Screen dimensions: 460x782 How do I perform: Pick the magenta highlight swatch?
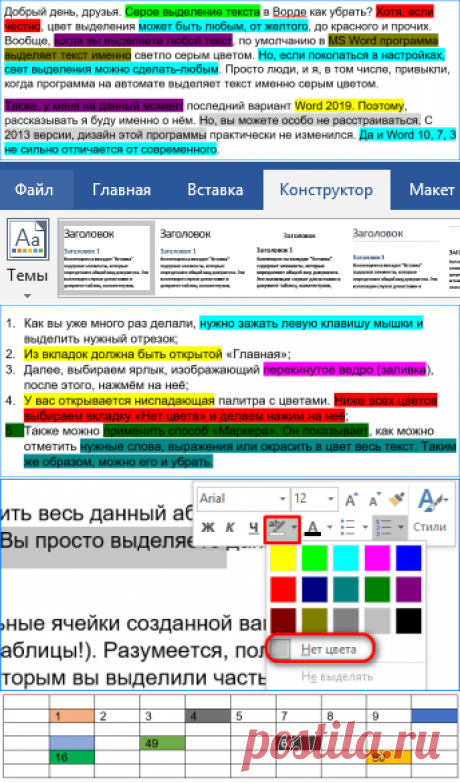(377, 558)
